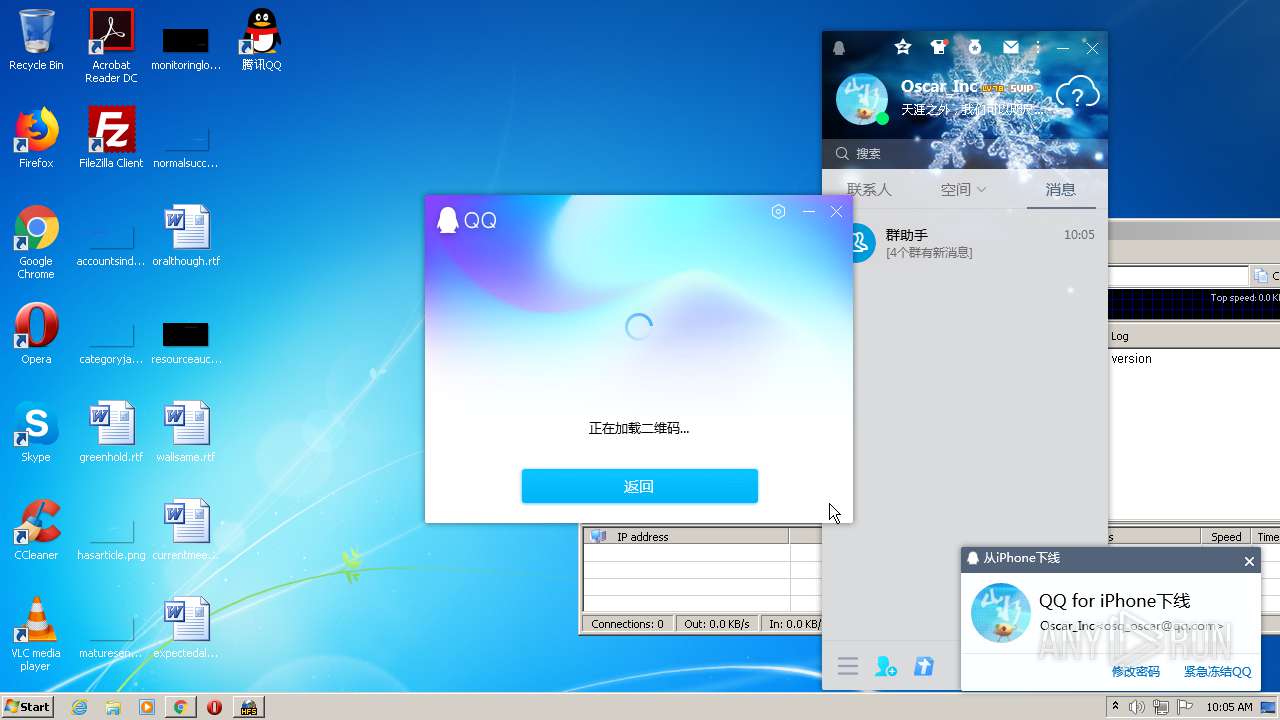Select the oralthough.rtf file icon
The image size is (1280, 720).
click(186, 236)
